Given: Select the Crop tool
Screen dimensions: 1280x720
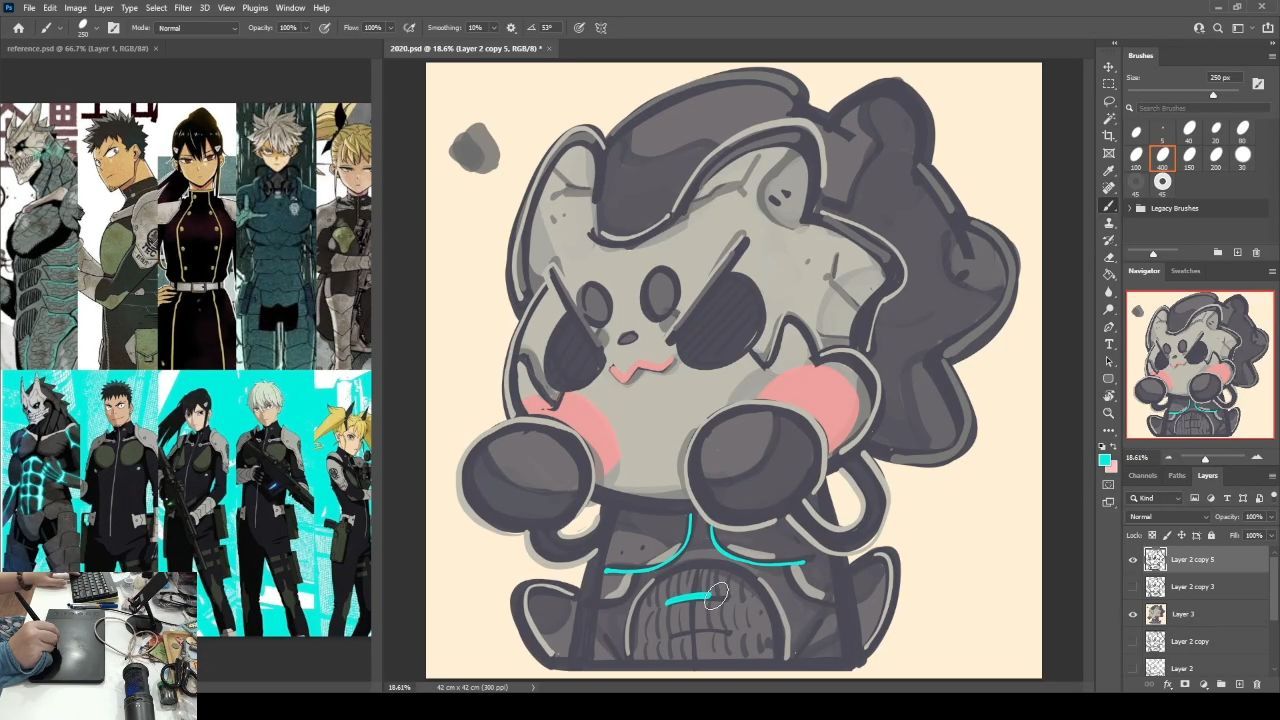Looking at the screenshot, I should point(1109,136).
